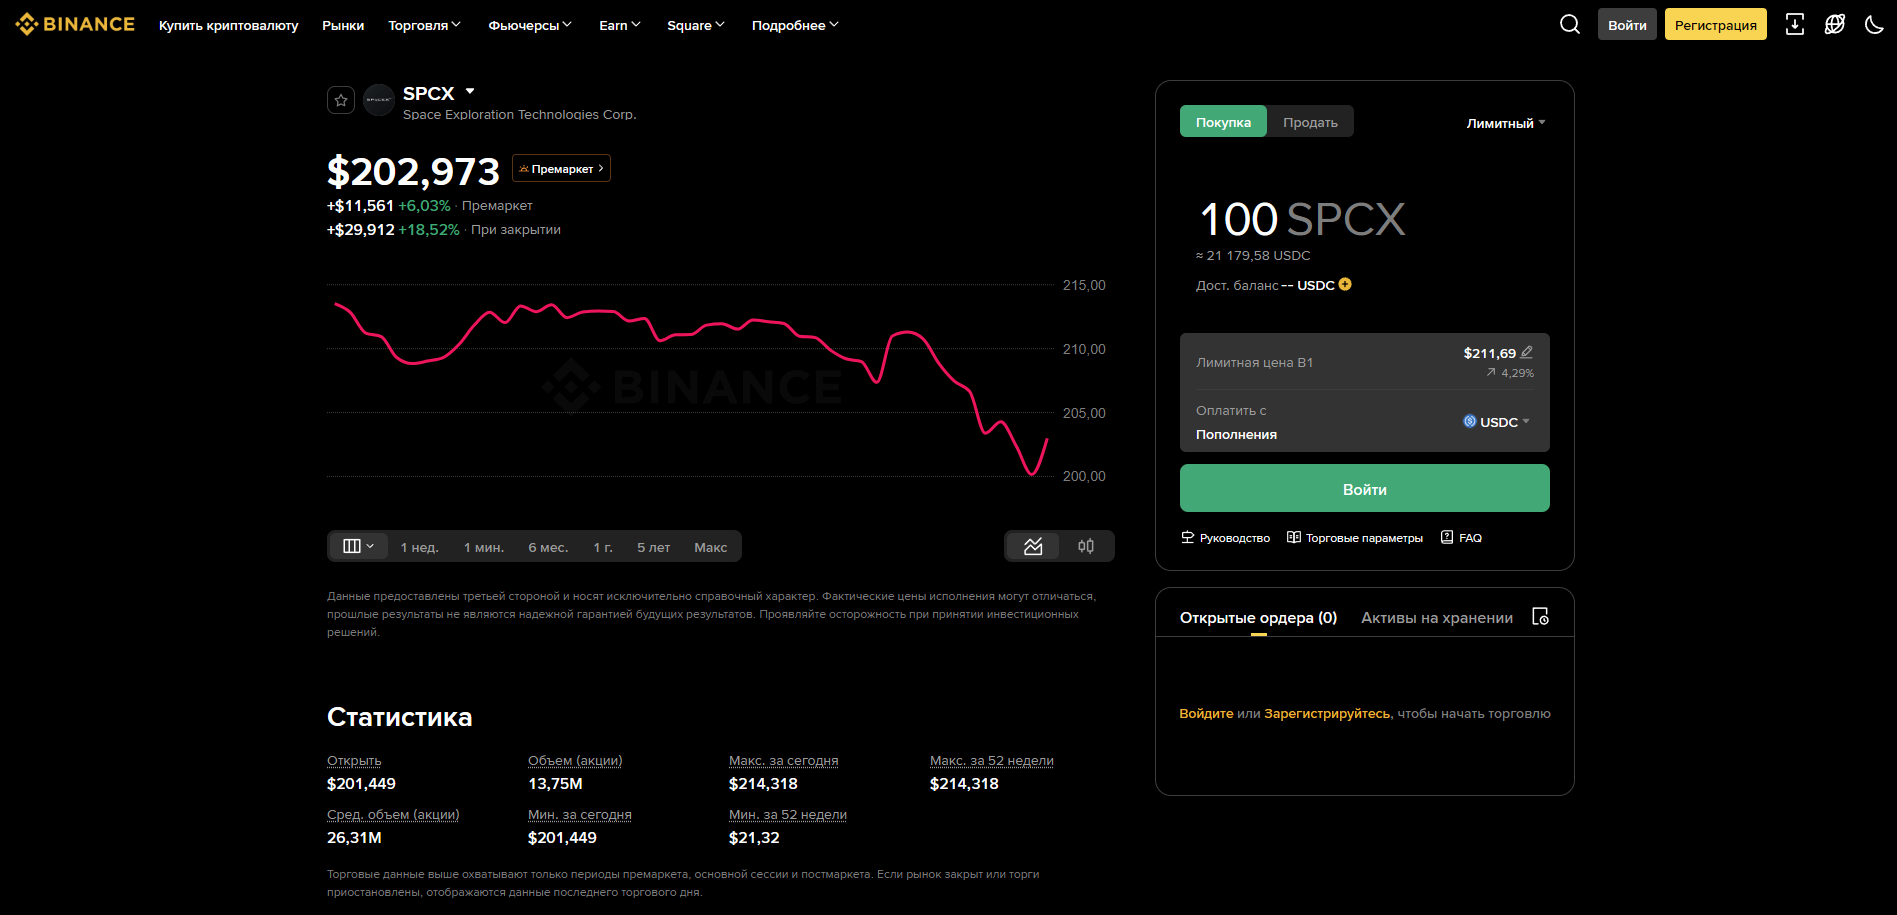Open the Премаркет badge
The width and height of the screenshot is (1897, 915).
point(561,168)
